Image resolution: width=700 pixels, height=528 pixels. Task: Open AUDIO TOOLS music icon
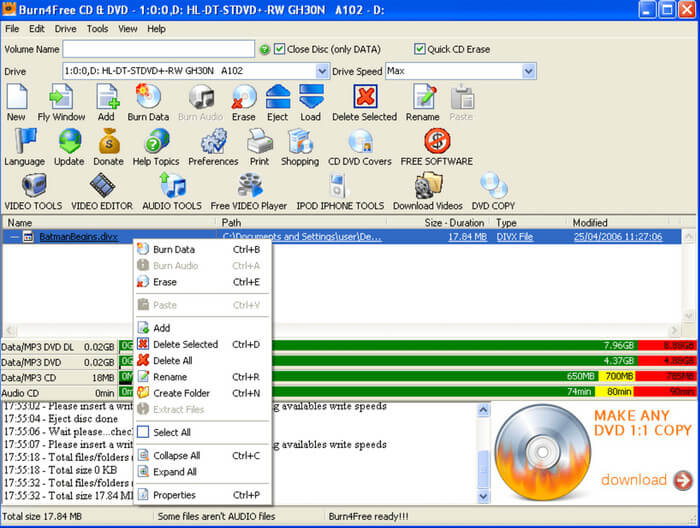point(173,185)
